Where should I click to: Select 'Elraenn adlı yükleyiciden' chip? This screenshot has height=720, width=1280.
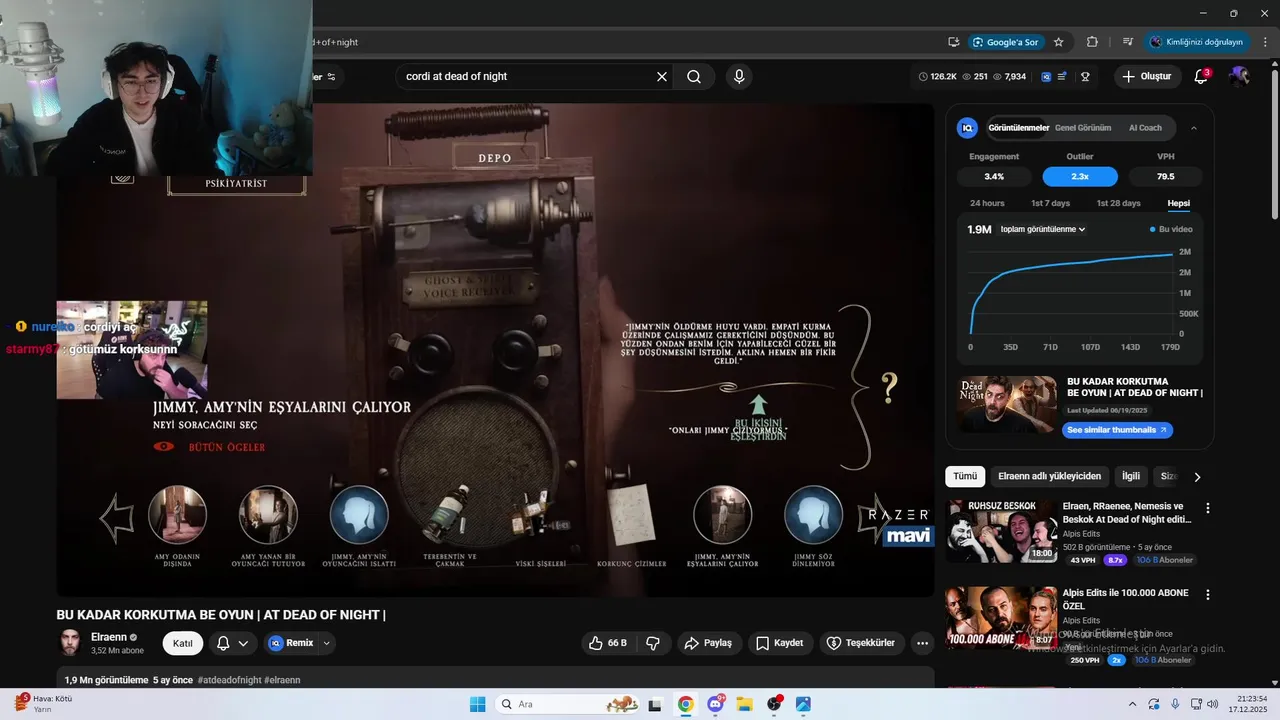tap(1049, 477)
